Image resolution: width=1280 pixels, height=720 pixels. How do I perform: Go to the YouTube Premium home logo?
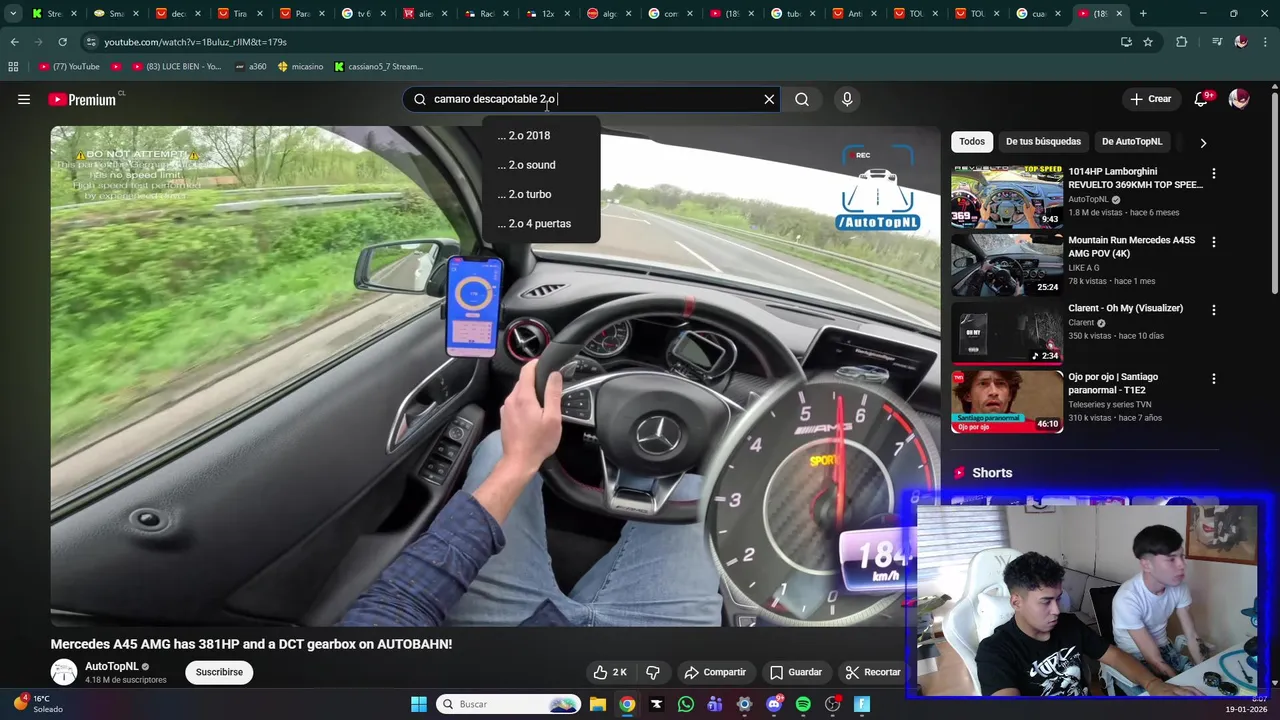click(x=84, y=99)
